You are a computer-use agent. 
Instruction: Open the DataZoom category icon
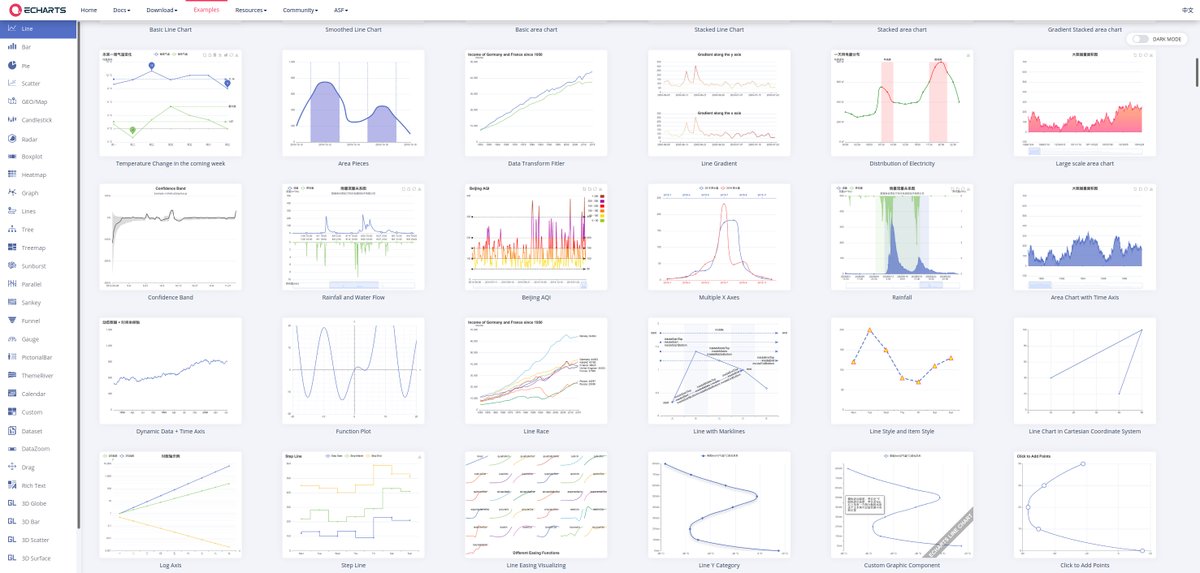click(x=10, y=448)
